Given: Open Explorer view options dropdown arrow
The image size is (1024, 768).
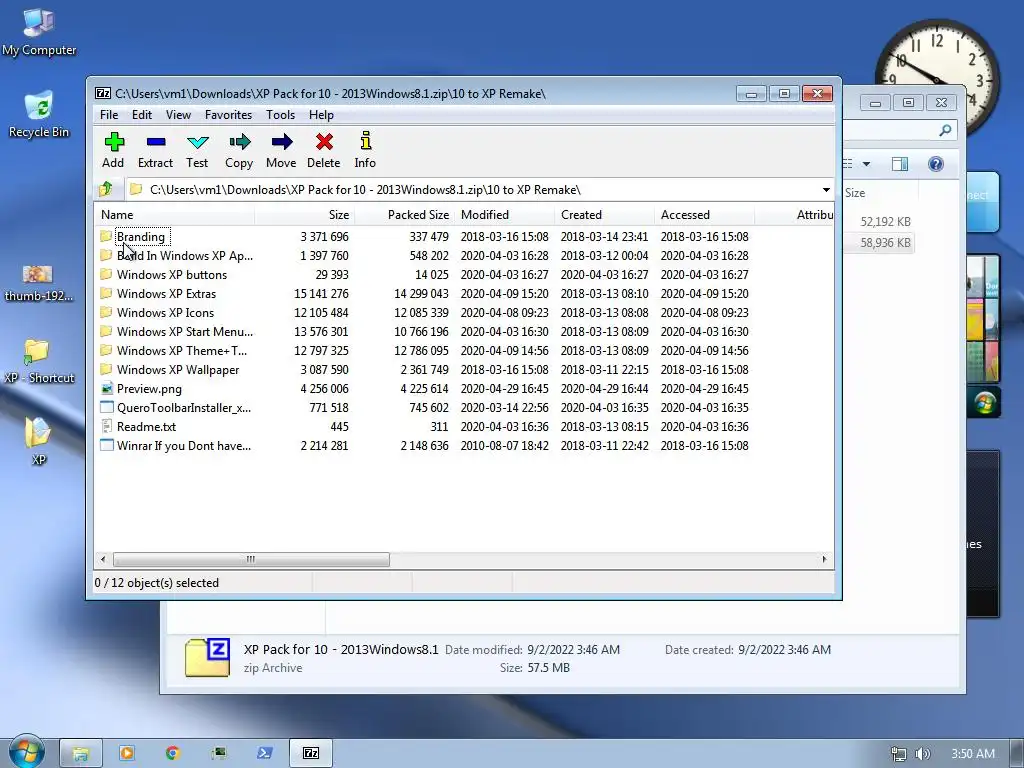Looking at the screenshot, I should tap(867, 164).
